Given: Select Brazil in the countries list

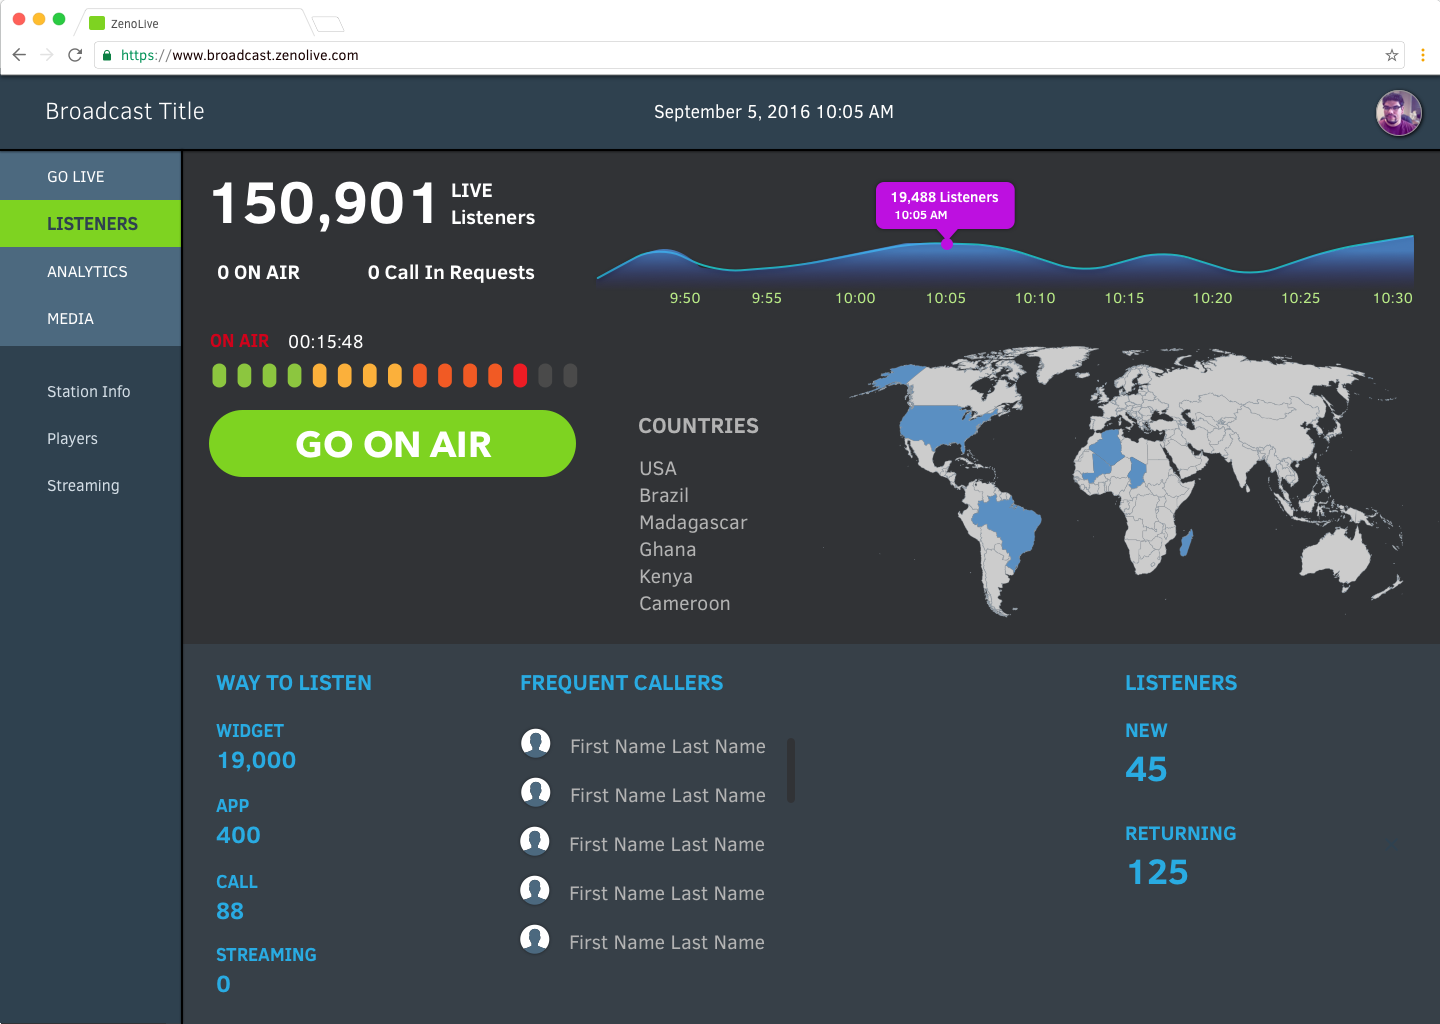Looking at the screenshot, I should (x=664, y=495).
